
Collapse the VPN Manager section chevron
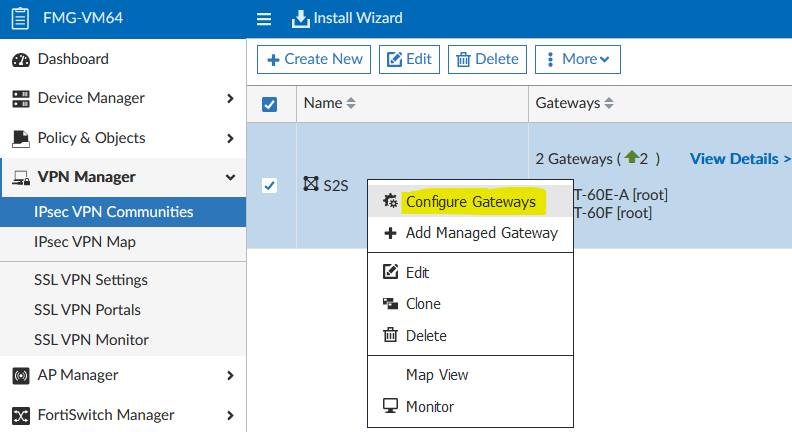(230, 178)
